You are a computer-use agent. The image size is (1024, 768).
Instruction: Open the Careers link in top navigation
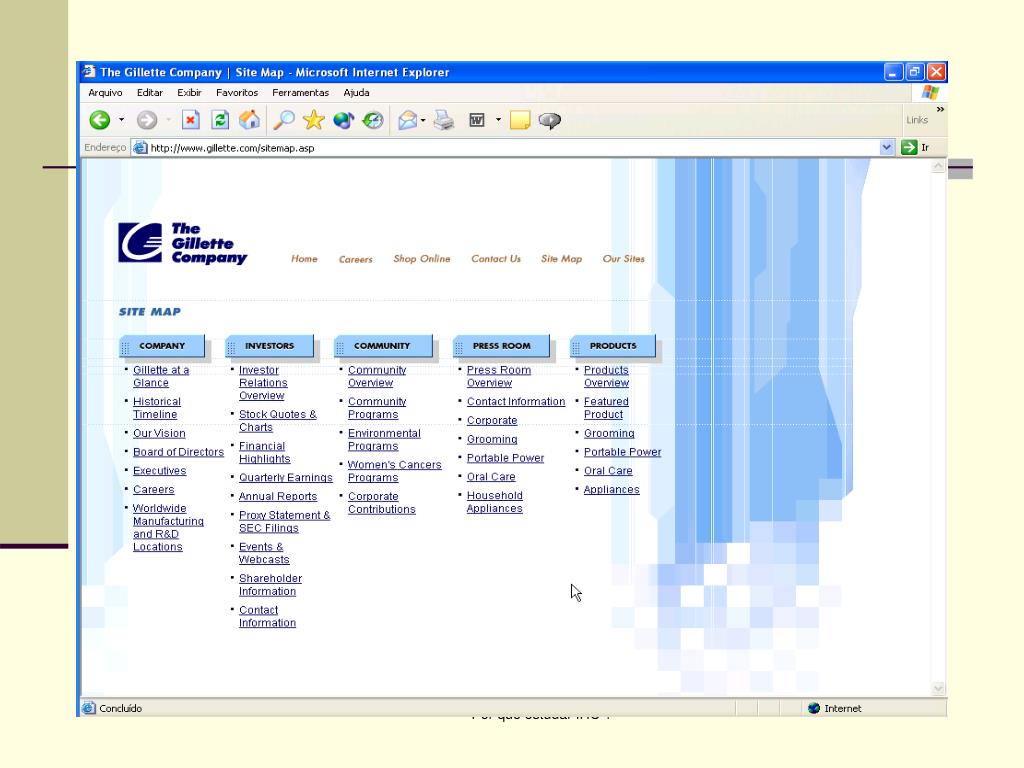pyautogui.click(x=355, y=259)
